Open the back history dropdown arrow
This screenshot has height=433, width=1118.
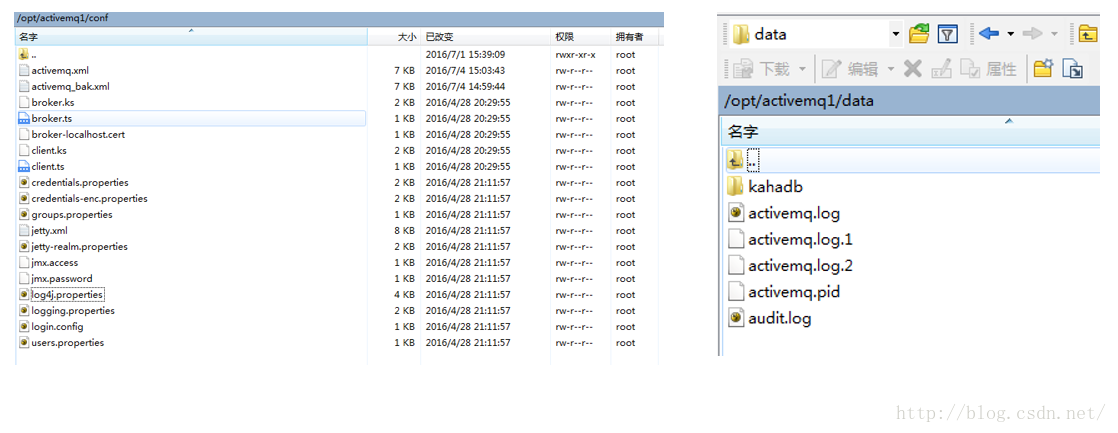[1010, 34]
